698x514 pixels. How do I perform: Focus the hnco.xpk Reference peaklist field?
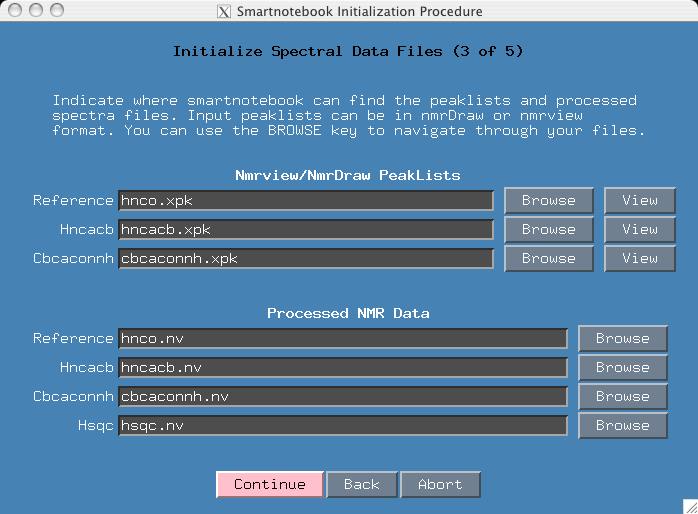pyautogui.click(x=305, y=200)
